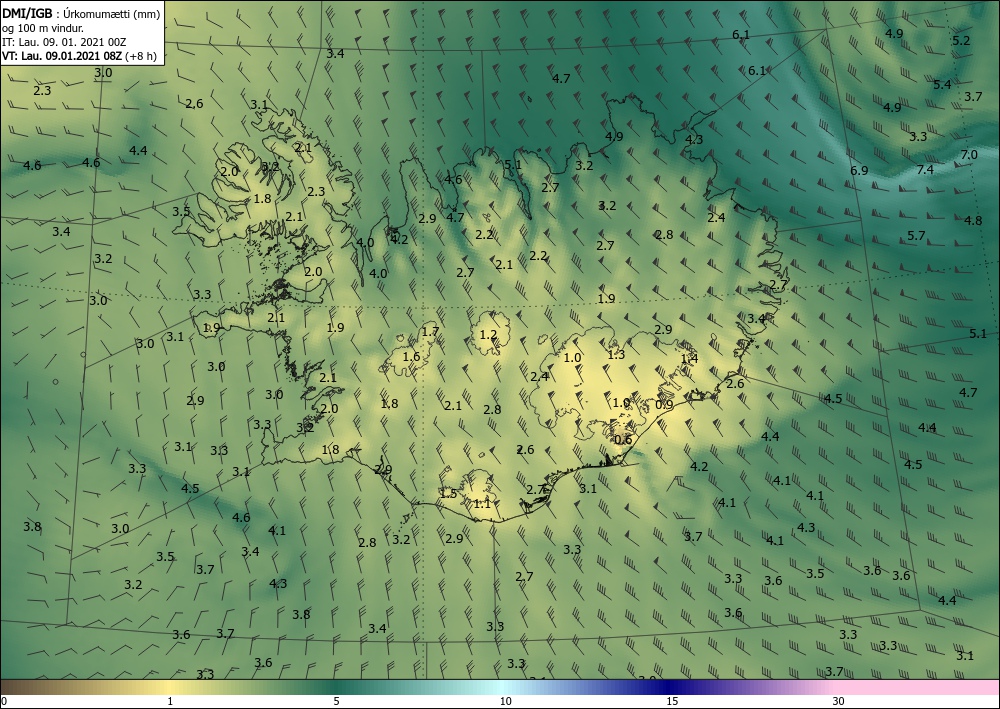Click the 1.3 value on the map
This screenshot has width=1000, height=709.
pyautogui.click(x=616, y=355)
